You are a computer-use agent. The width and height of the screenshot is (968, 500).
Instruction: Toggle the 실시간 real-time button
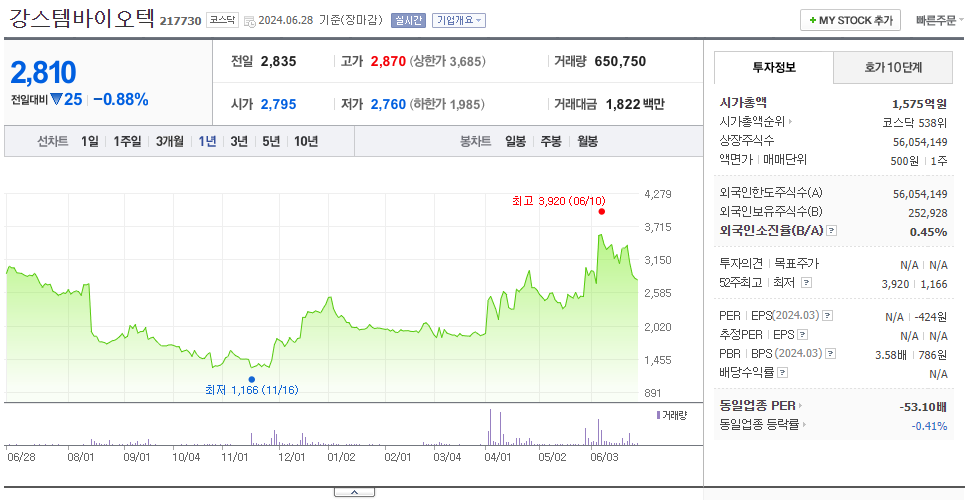point(408,20)
